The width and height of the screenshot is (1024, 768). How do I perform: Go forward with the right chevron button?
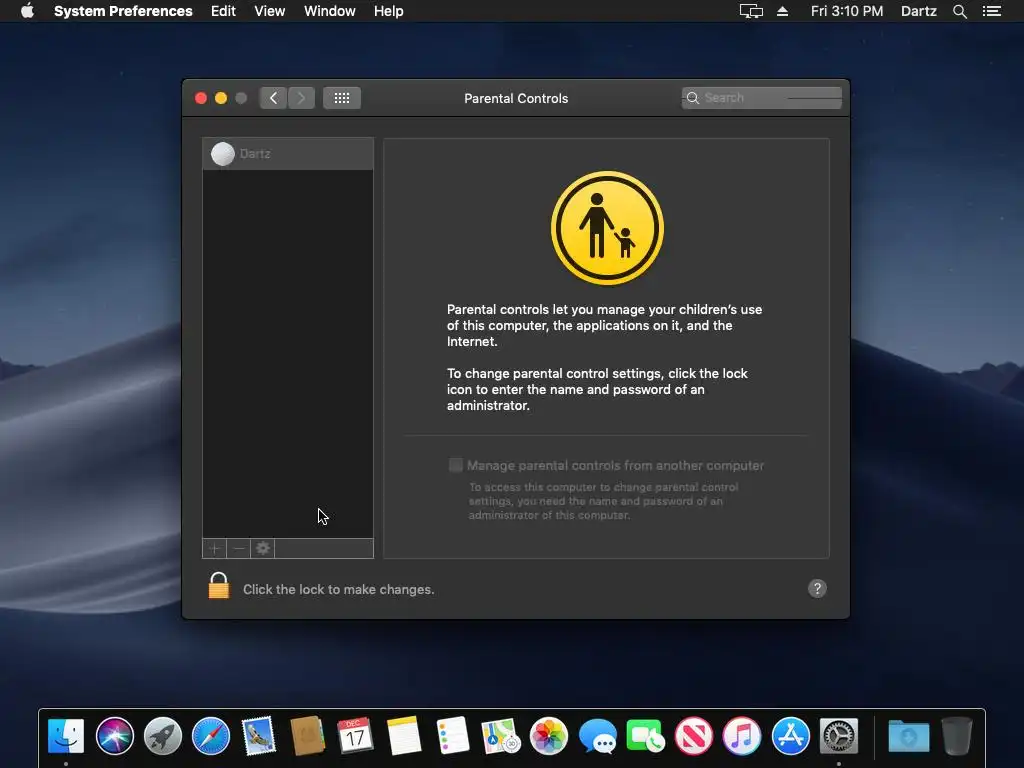(301, 98)
